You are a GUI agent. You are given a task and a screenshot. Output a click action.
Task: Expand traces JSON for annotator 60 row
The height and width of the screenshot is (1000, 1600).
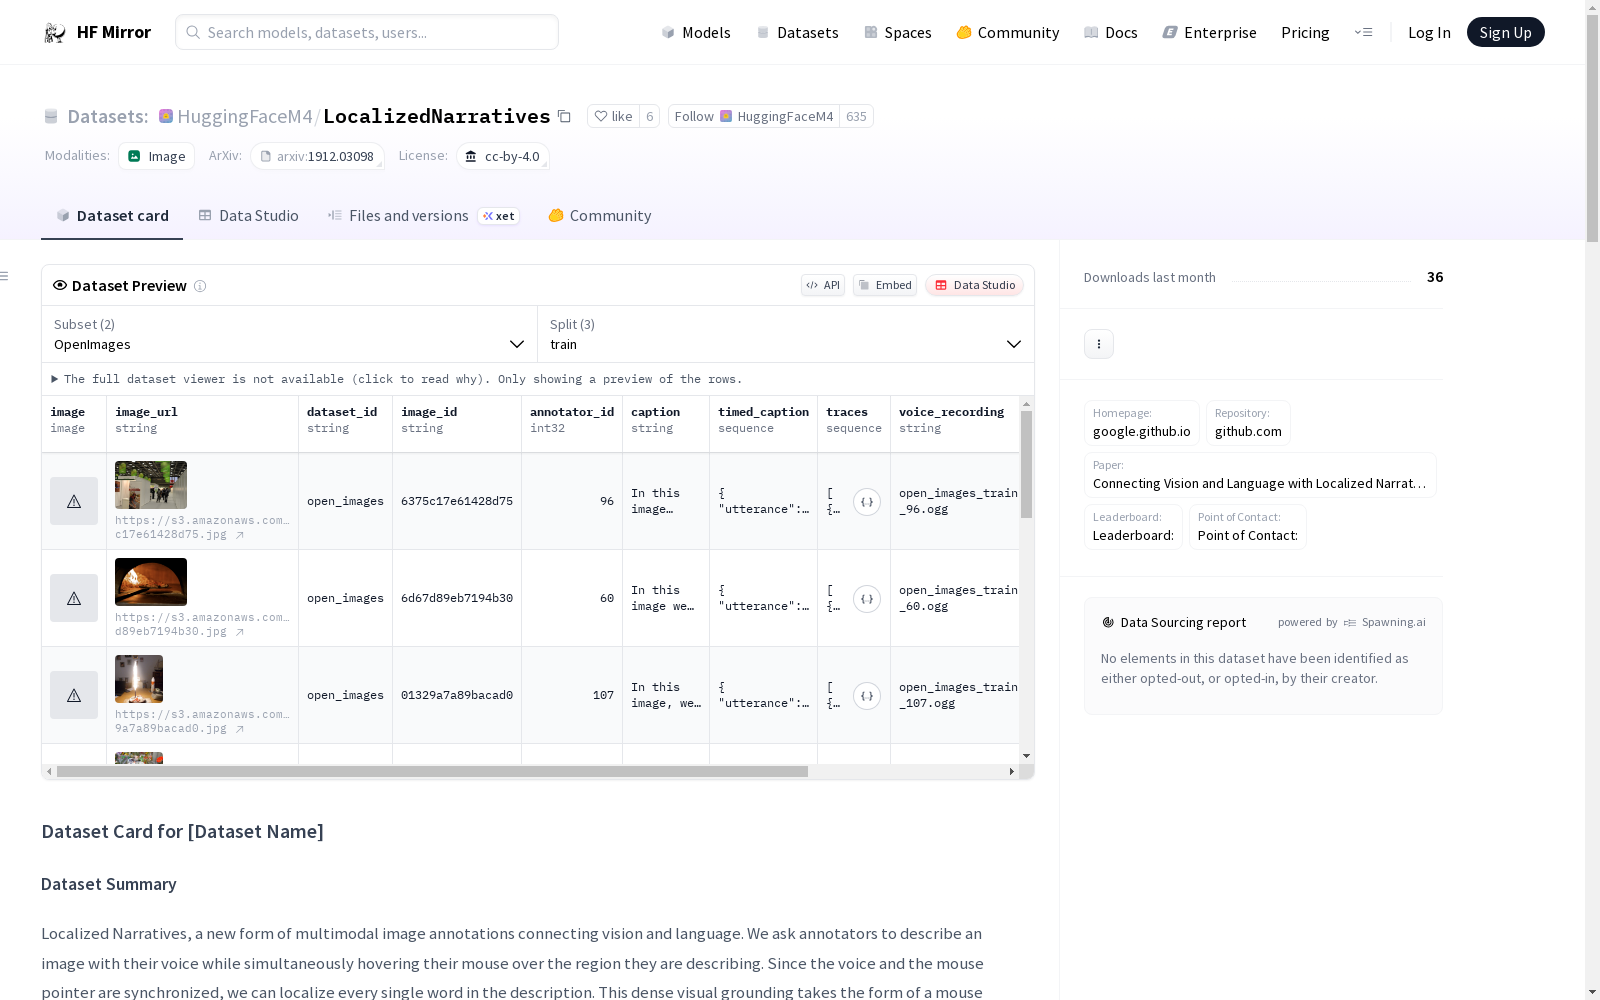tap(867, 599)
